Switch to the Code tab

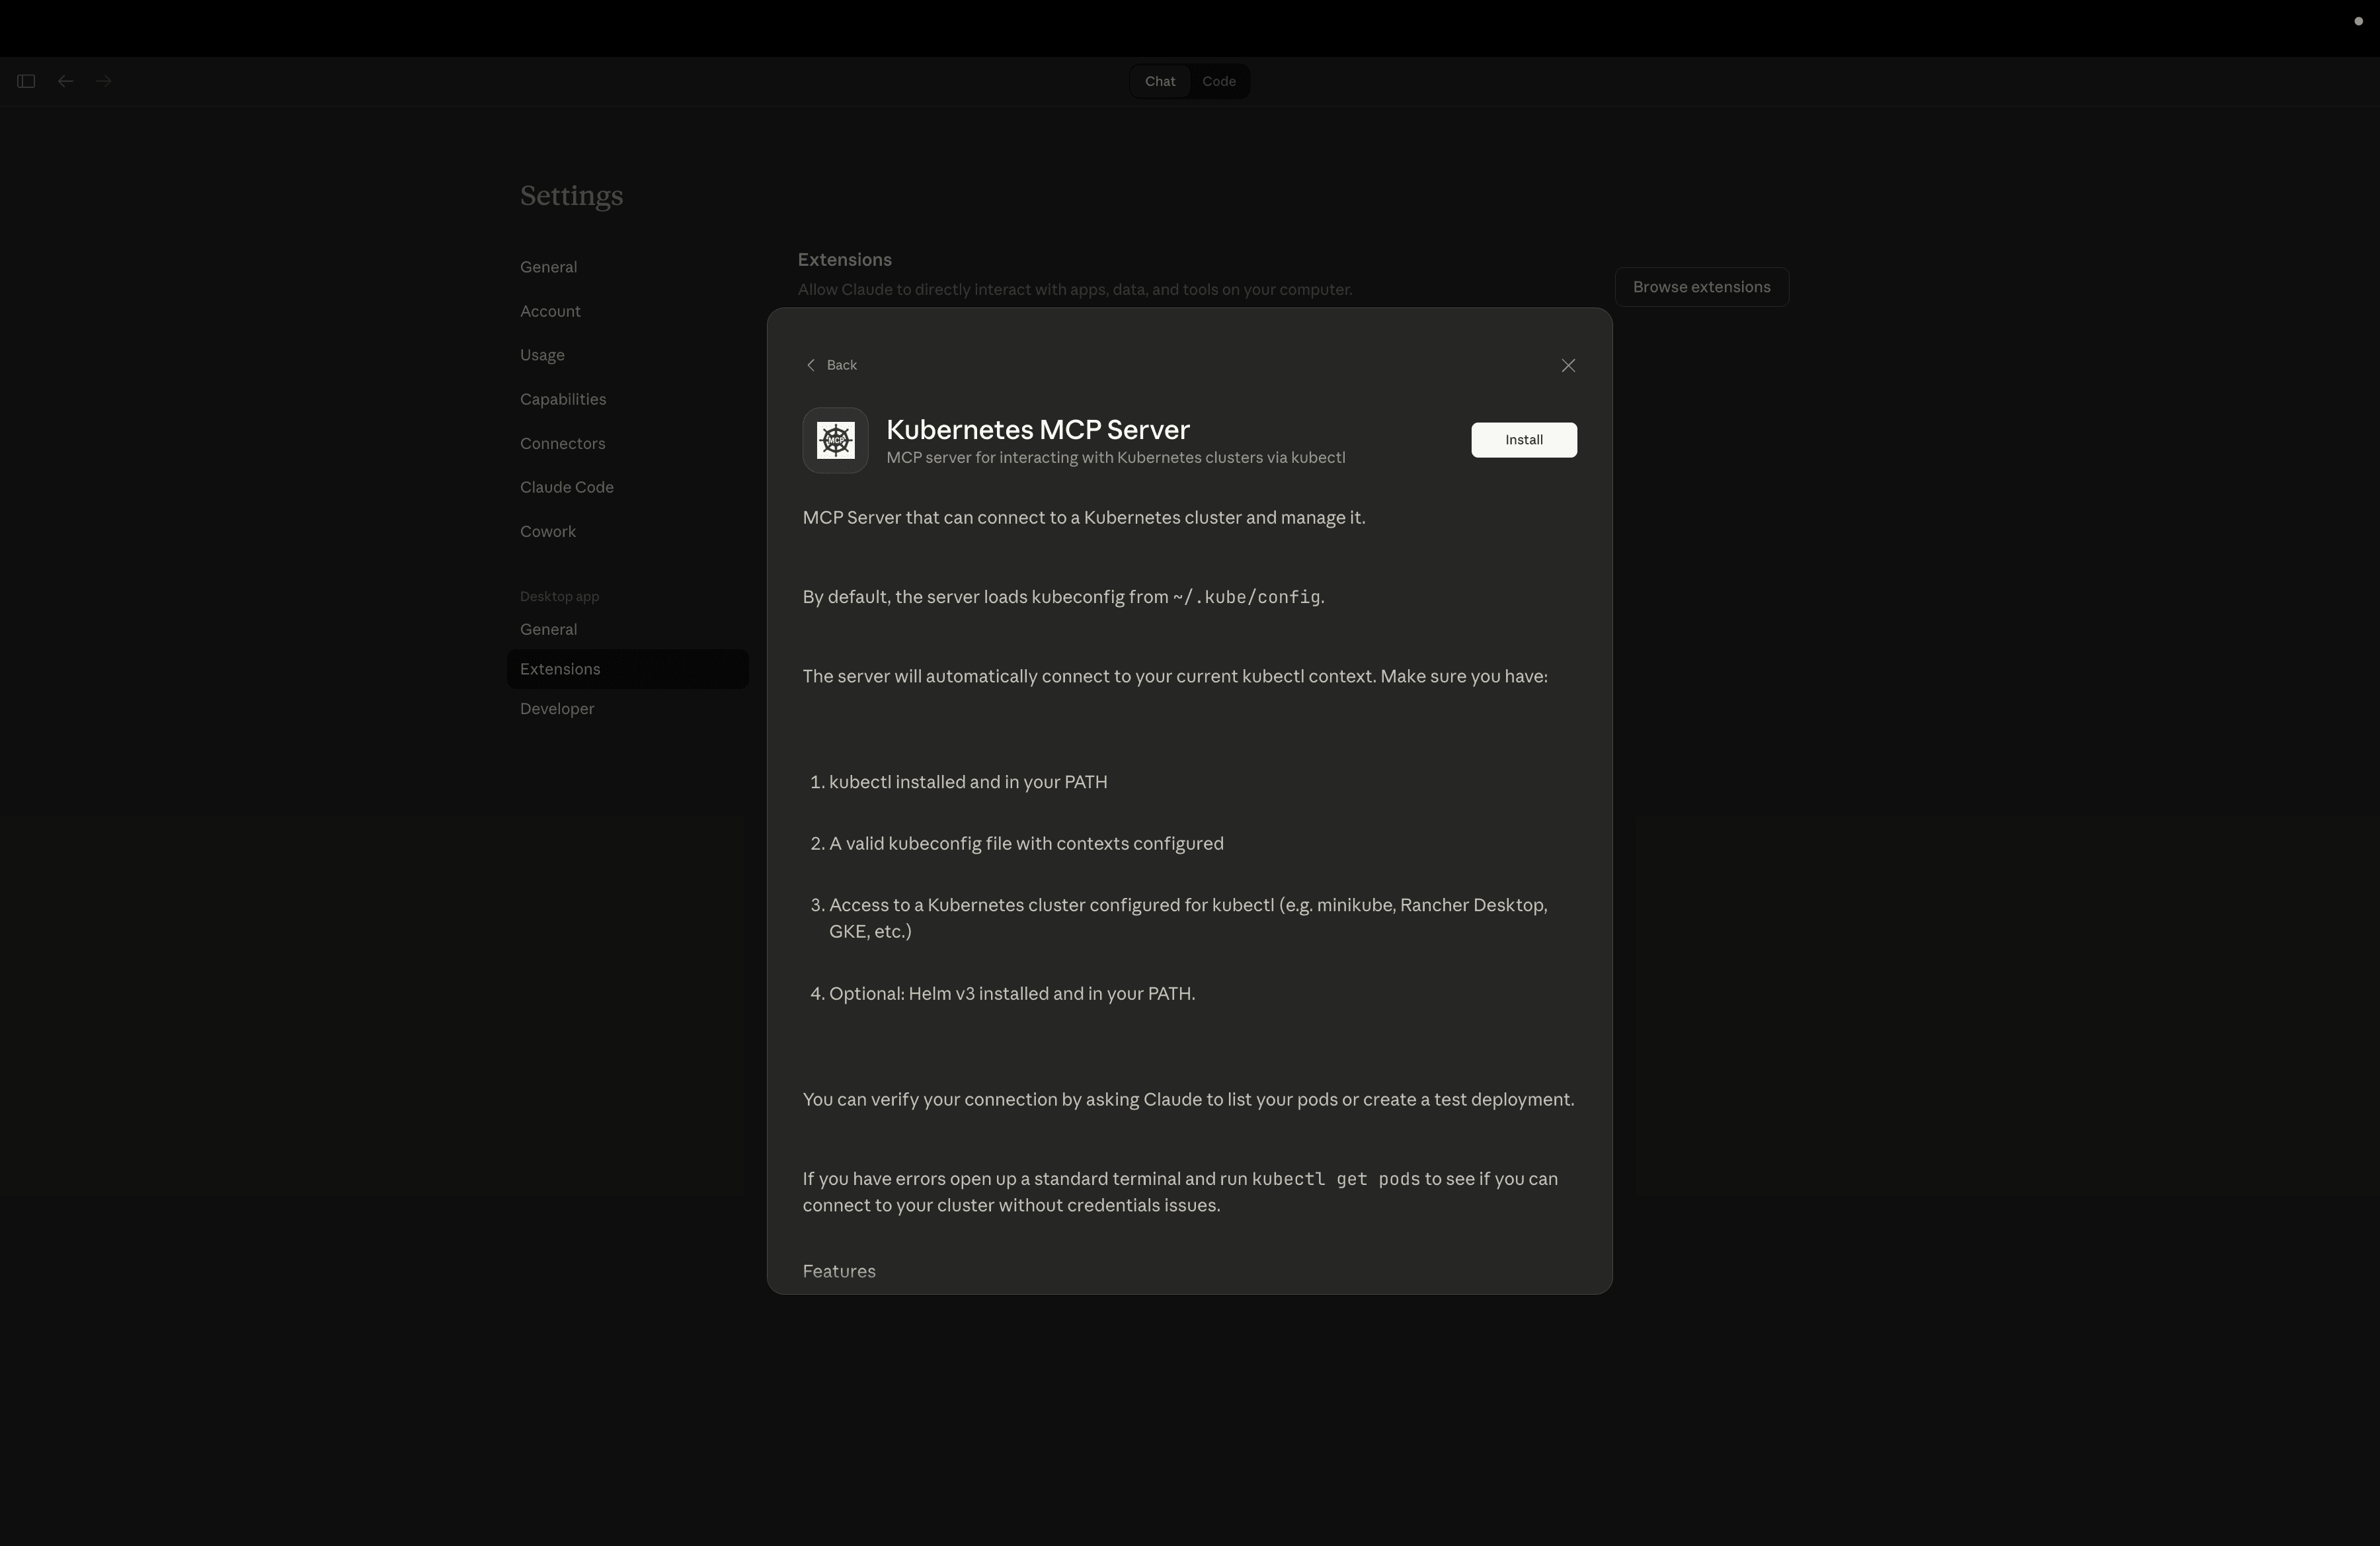1218,81
